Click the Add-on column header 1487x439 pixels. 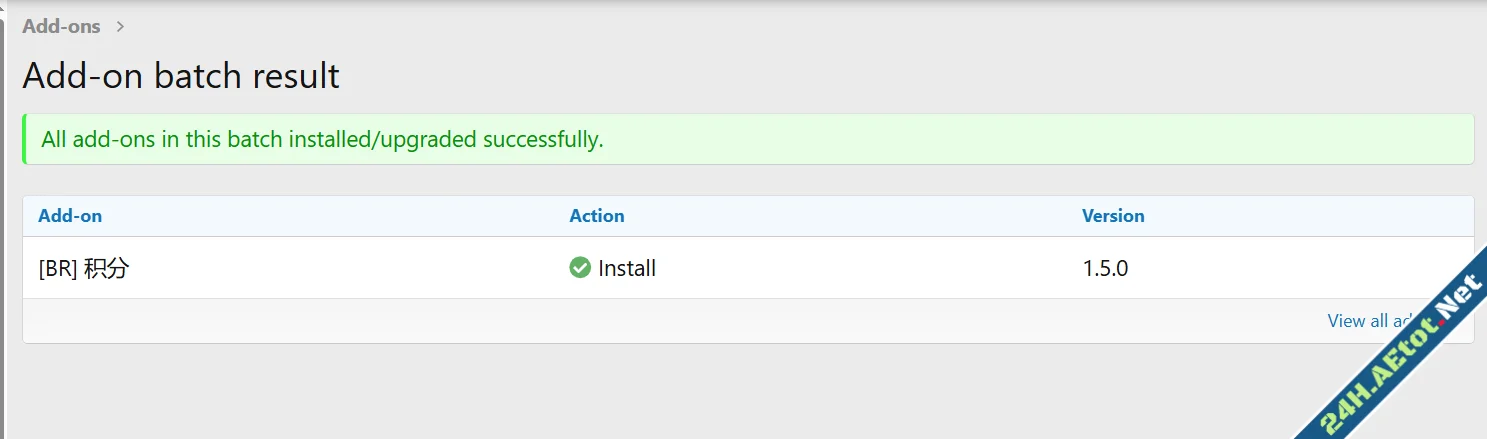tap(70, 216)
